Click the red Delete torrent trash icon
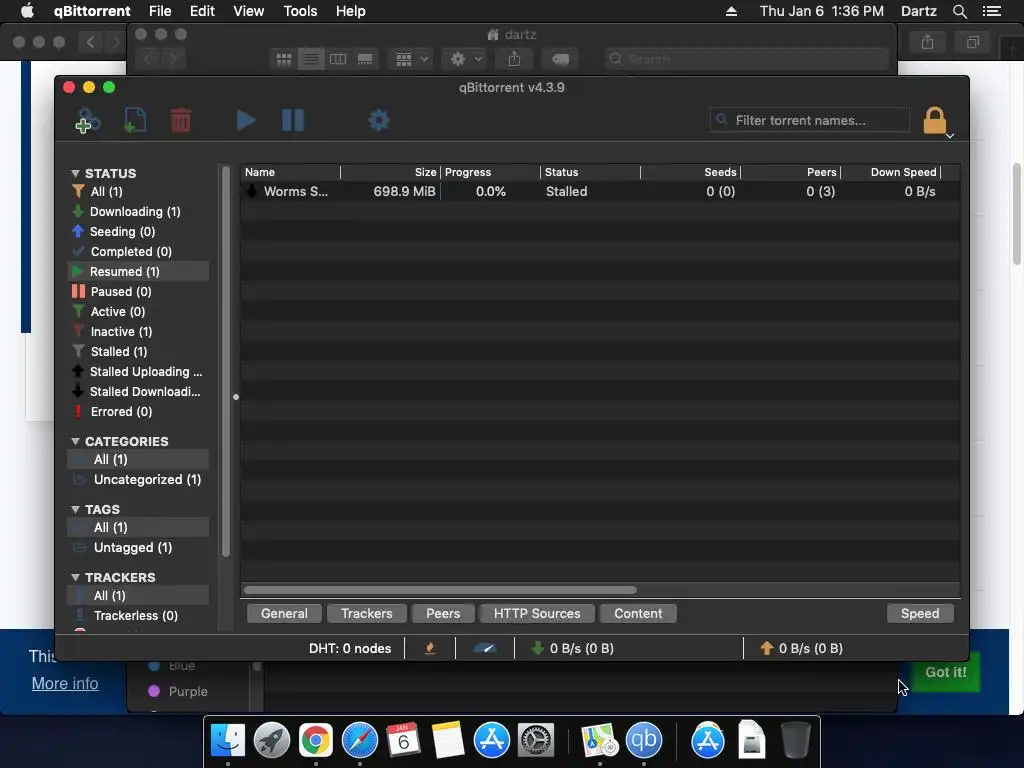 (x=181, y=121)
